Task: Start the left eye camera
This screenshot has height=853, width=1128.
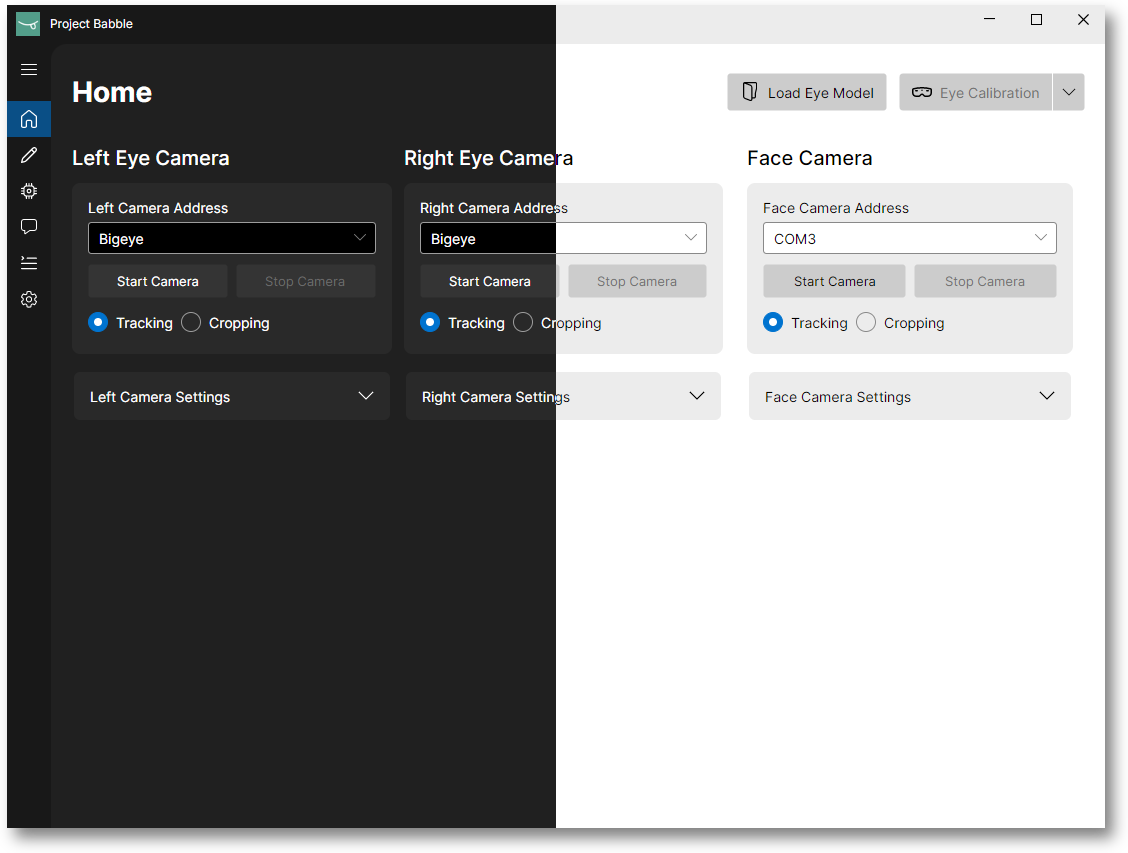Action: pyautogui.click(x=158, y=281)
